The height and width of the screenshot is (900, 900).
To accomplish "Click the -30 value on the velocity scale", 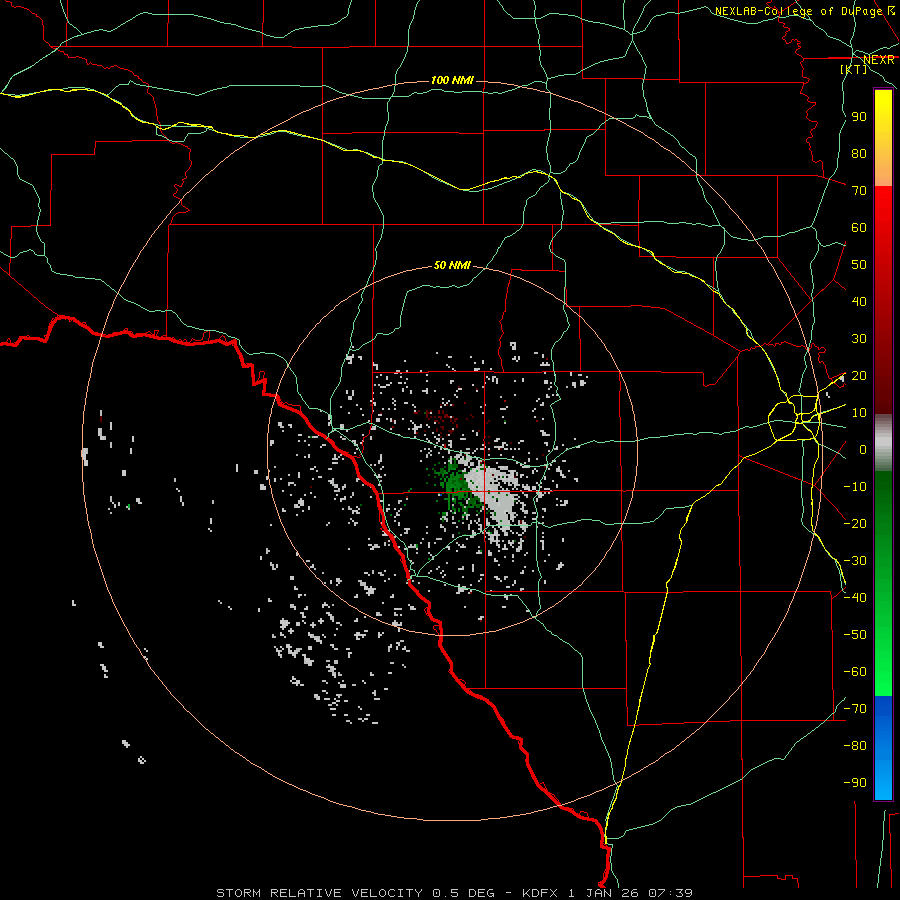I will point(855,561).
